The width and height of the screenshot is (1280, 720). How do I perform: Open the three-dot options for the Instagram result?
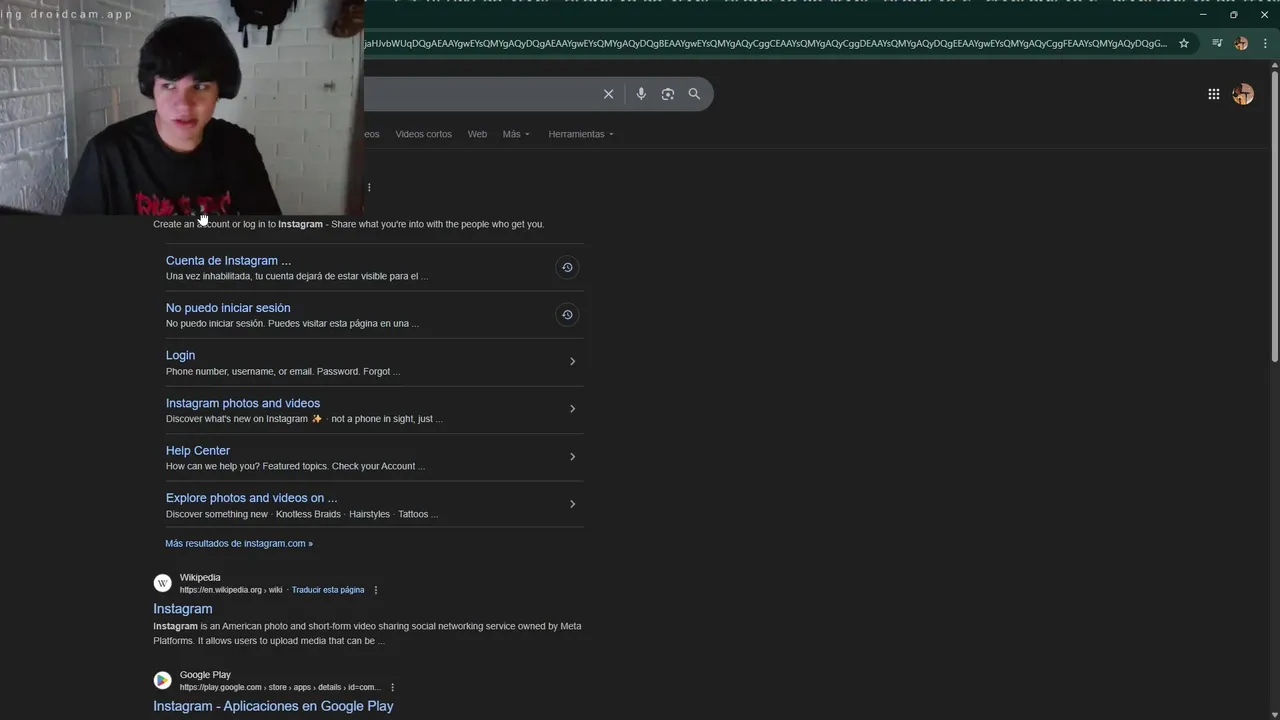click(x=369, y=187)
